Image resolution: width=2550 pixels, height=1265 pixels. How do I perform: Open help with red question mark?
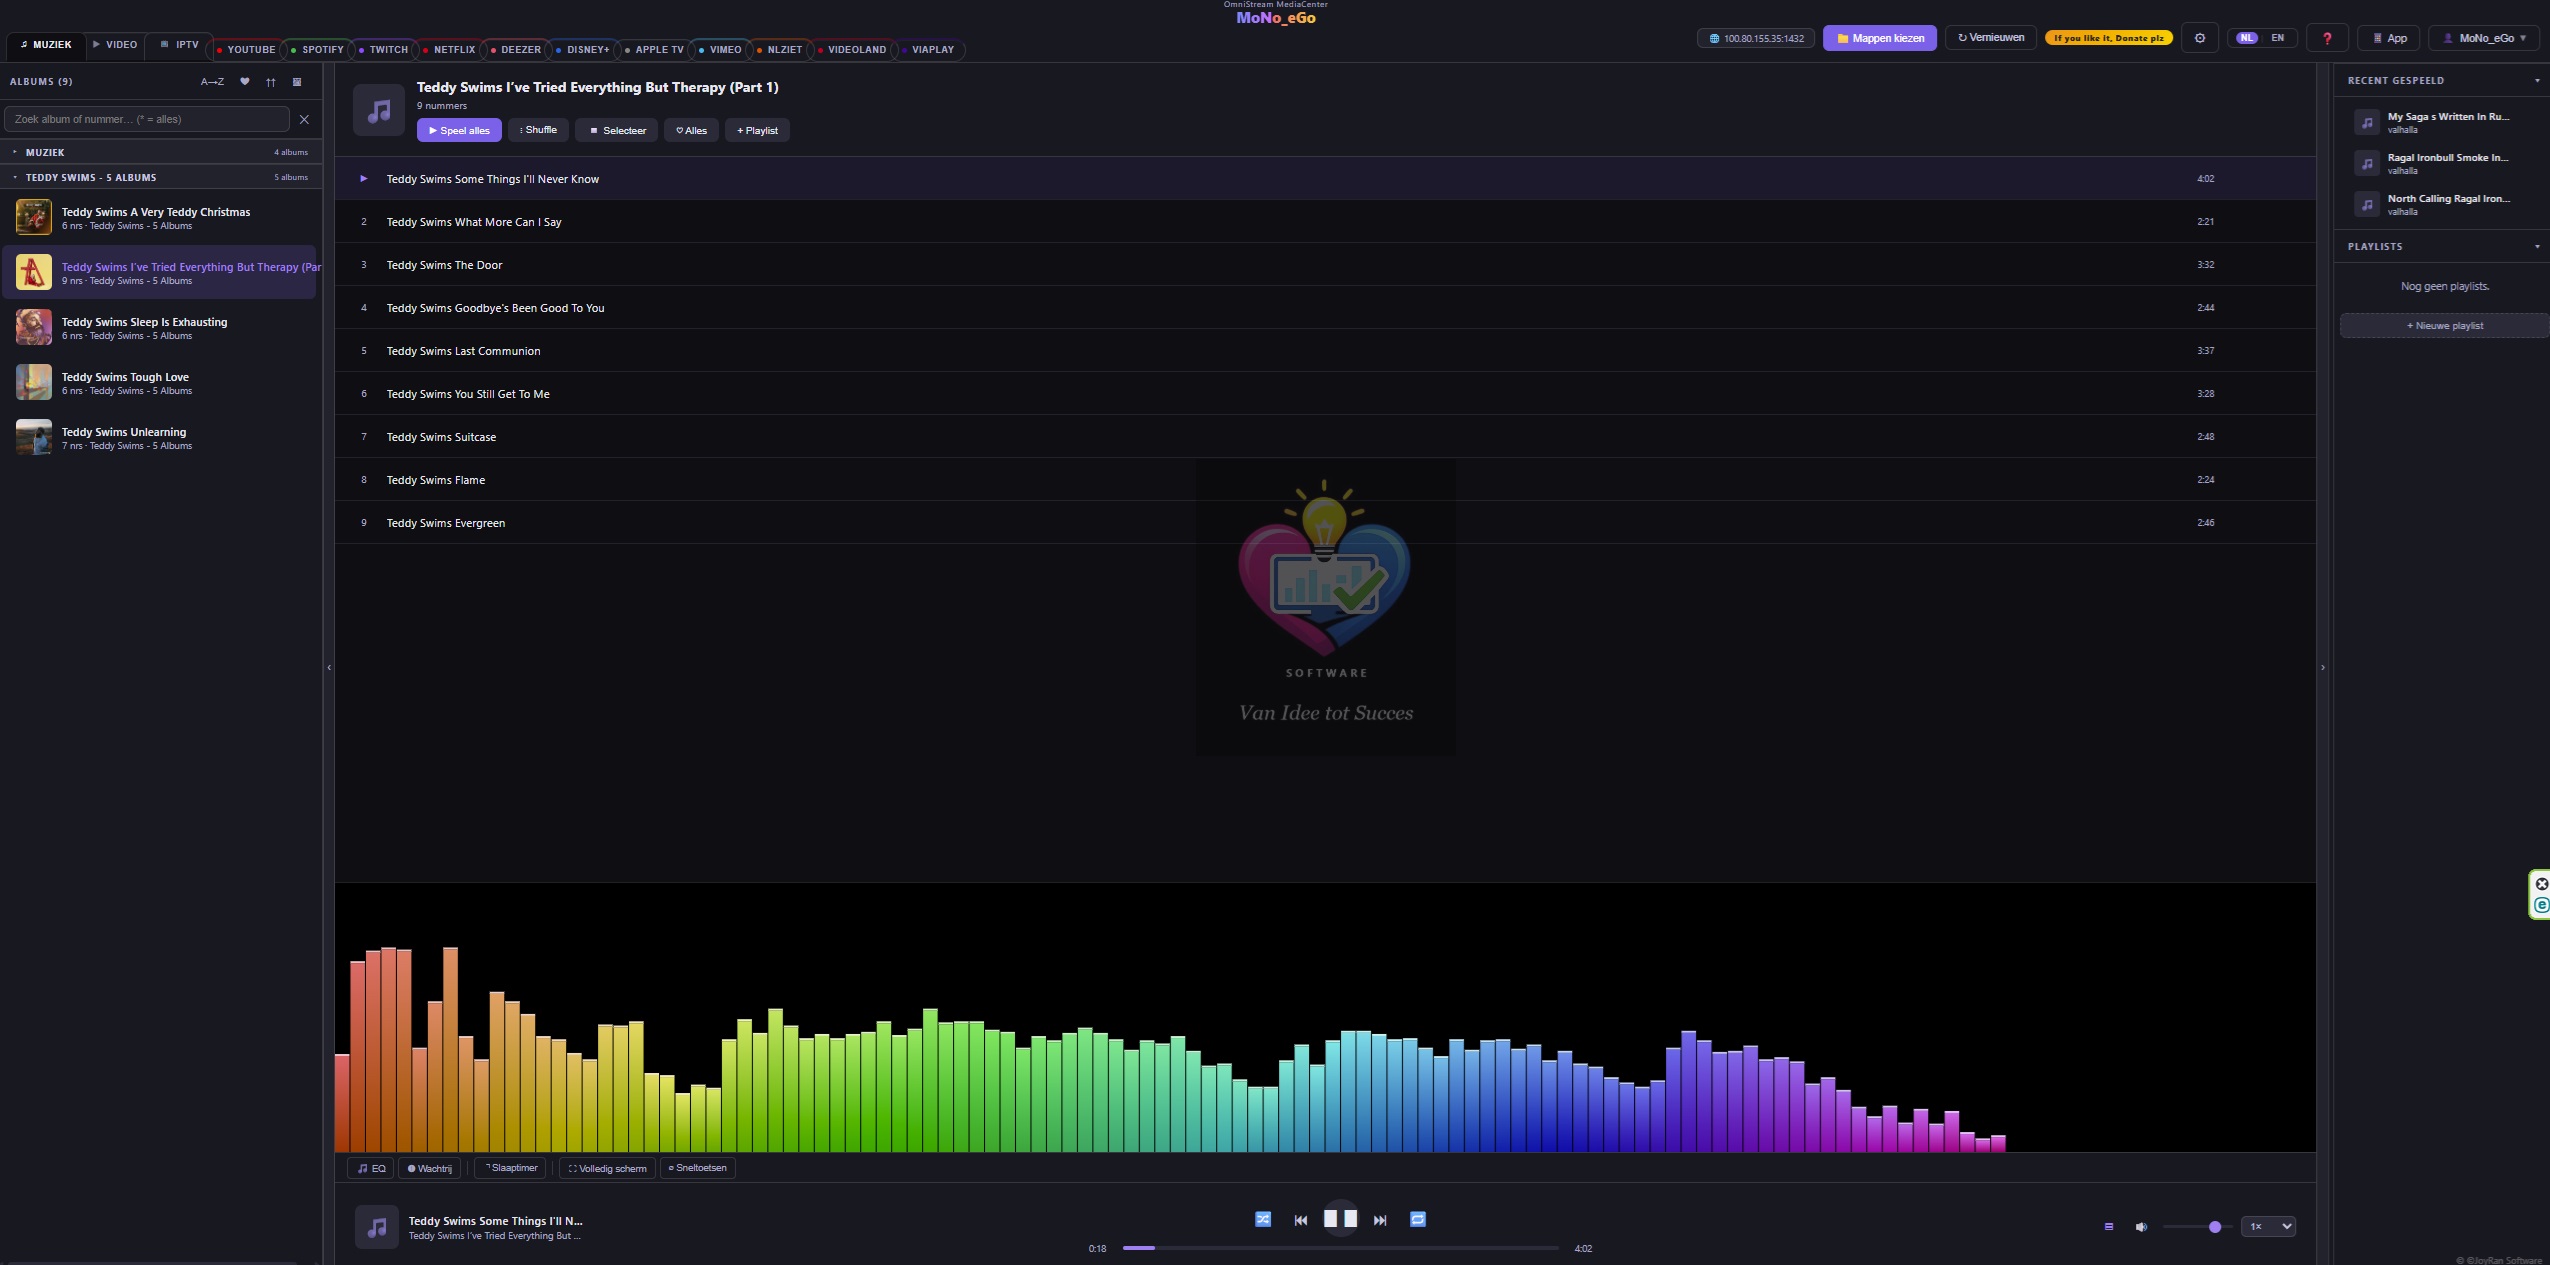[2327, 38]
